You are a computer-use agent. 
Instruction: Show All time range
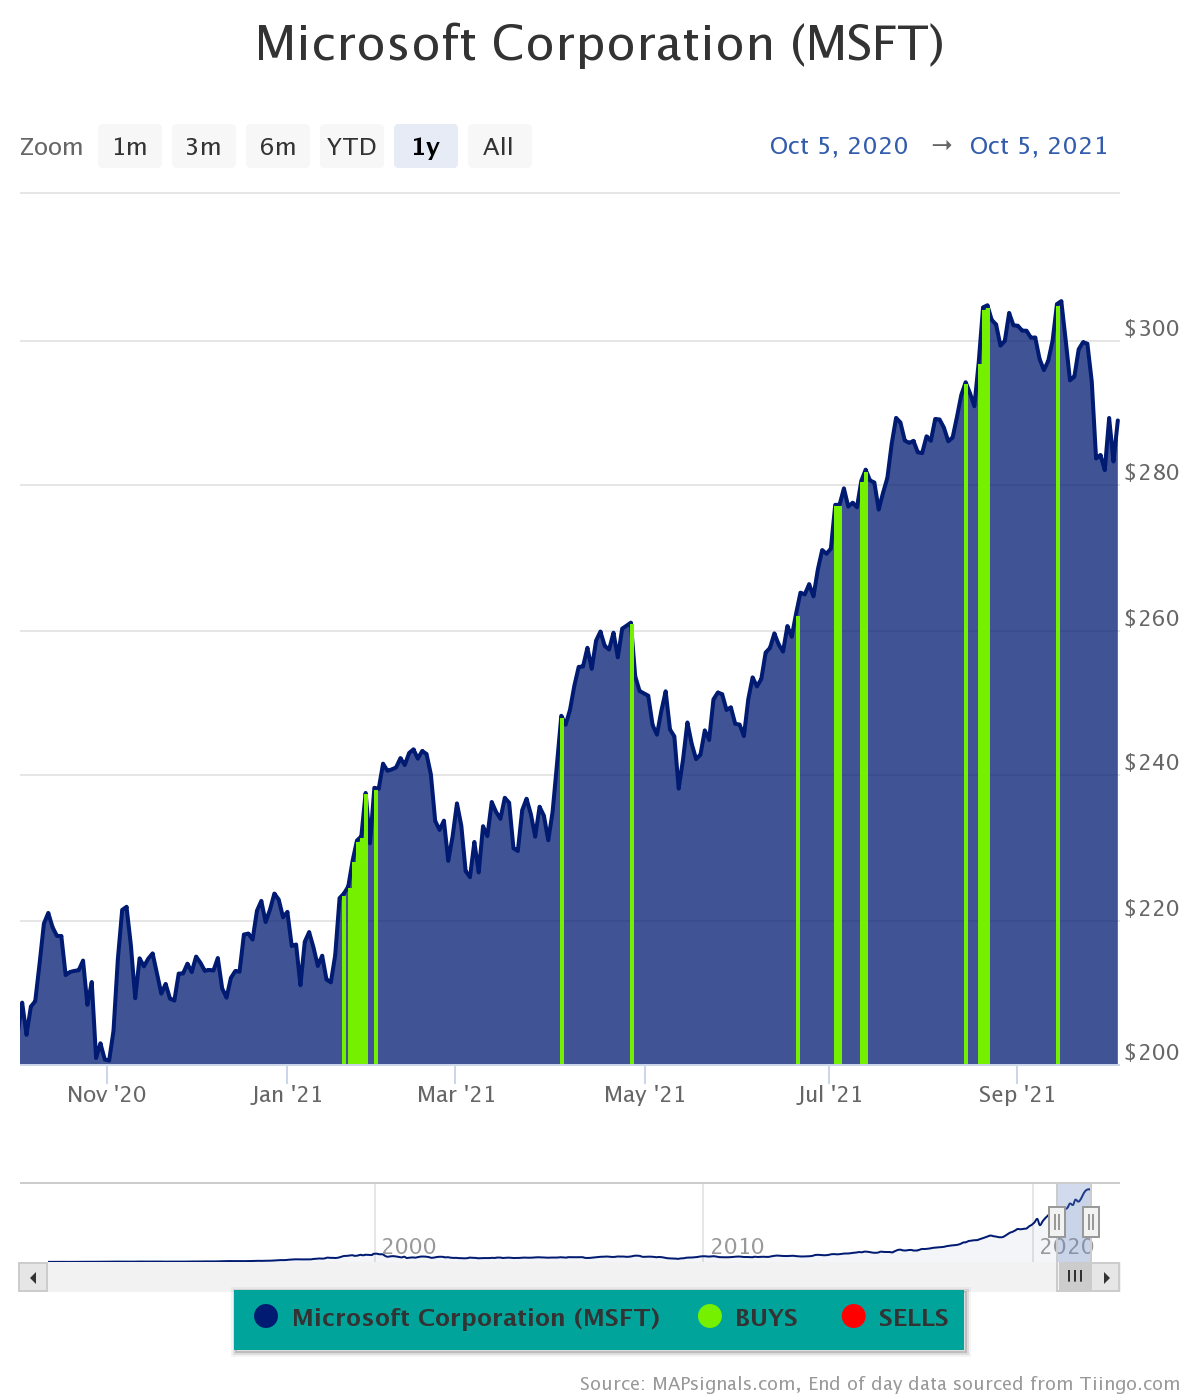(x=499, y=146)
